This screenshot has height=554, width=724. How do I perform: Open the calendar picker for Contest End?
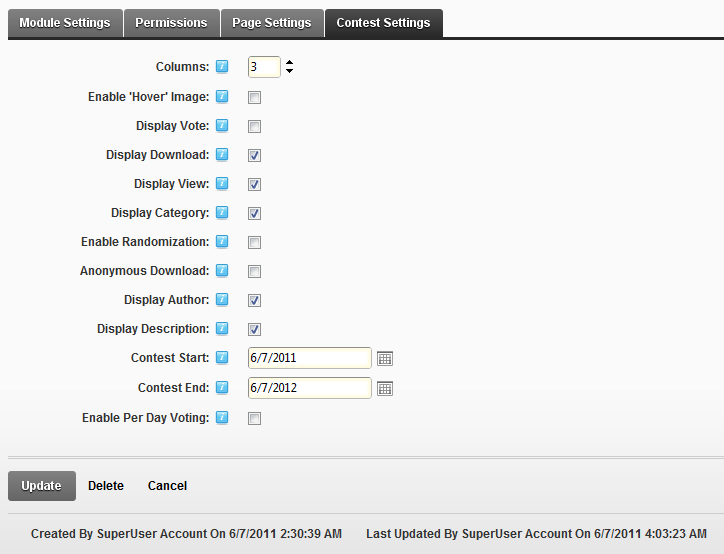[385, 389]
